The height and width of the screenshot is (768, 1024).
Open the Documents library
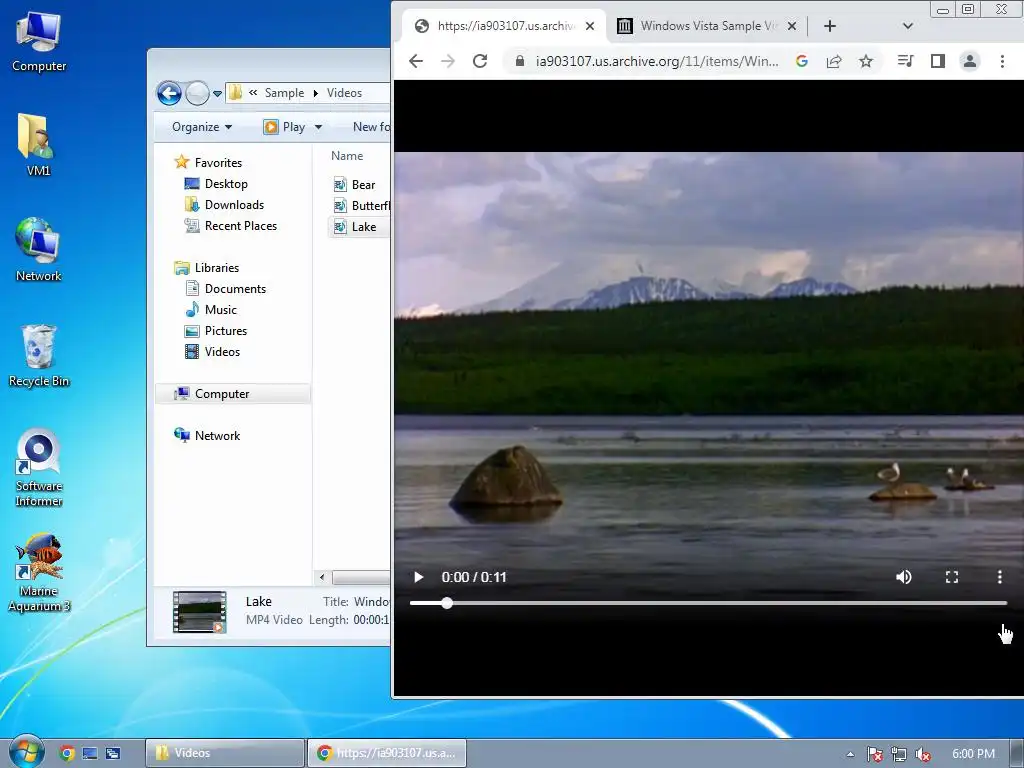tap(225, 289)
